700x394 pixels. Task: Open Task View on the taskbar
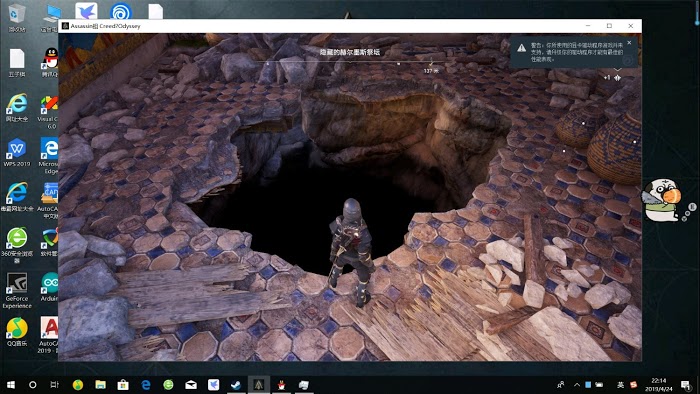pyautogui.click(x=54, y=385)
